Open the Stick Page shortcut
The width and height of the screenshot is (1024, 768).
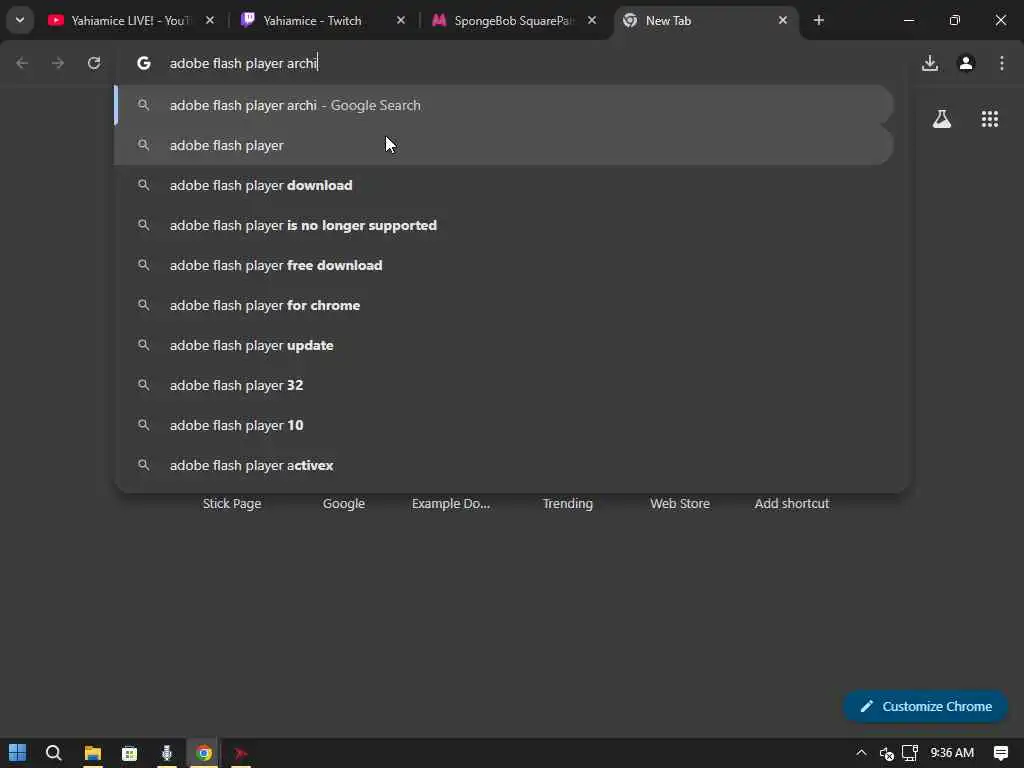(232, 504)
